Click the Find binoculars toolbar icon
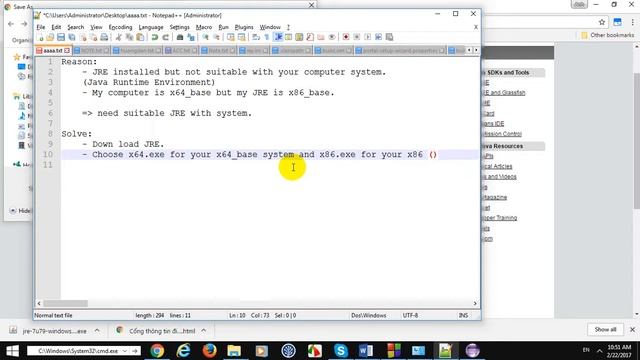This screenshot has height=360, width=640. click(180, 38)
